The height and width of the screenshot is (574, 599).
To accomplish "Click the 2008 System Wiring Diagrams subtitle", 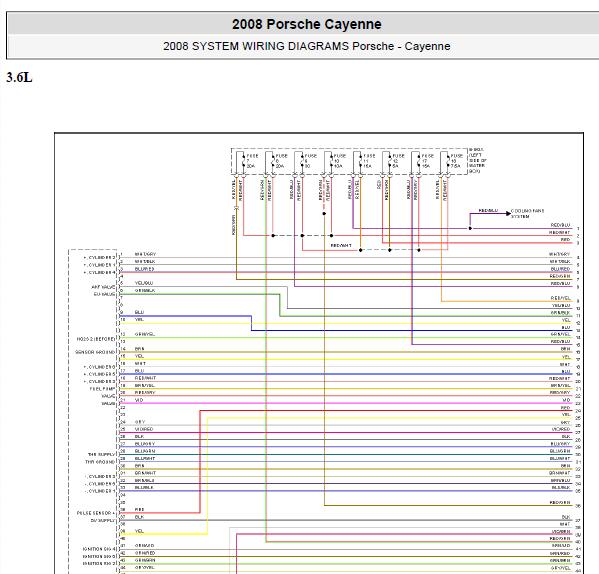I will click(307, 46).
